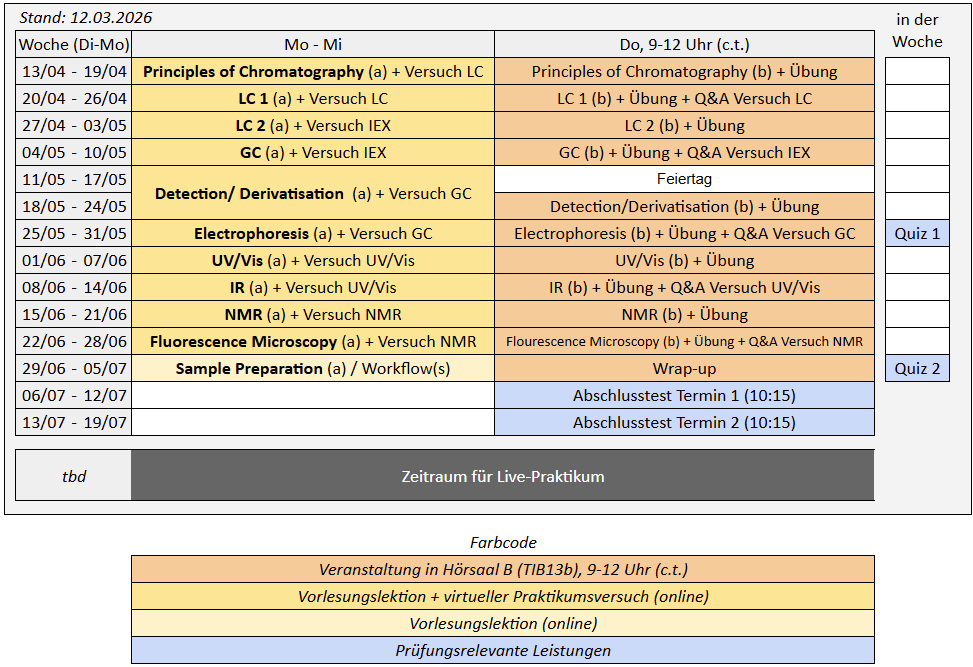This screenshot has width=973, height=667.
Task: Select the tbd cell
Action: pyautogui.click(x=74, y=476)
